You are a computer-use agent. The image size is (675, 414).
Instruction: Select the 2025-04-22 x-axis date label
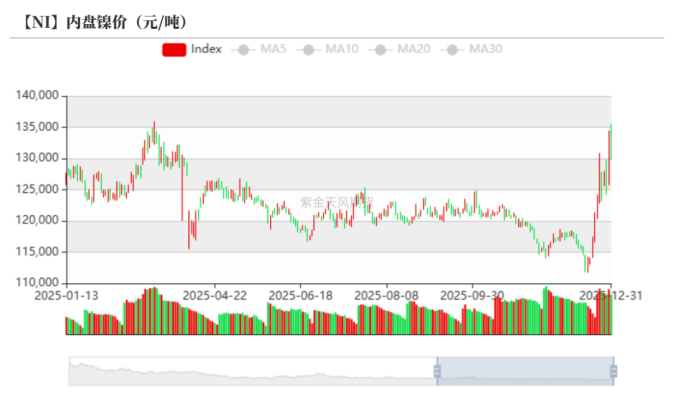(215, 295)
